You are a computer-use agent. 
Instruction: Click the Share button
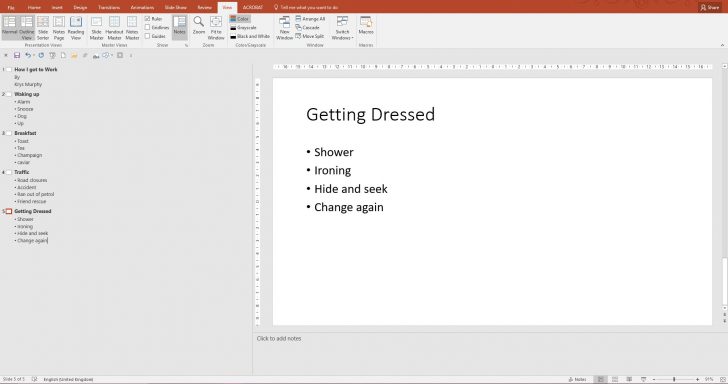pos(710,7)
